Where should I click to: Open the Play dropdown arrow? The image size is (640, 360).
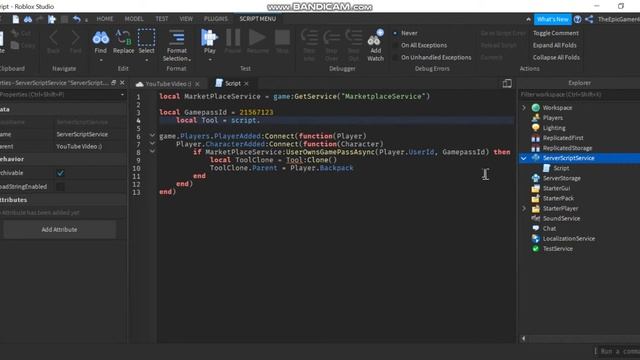210,60
